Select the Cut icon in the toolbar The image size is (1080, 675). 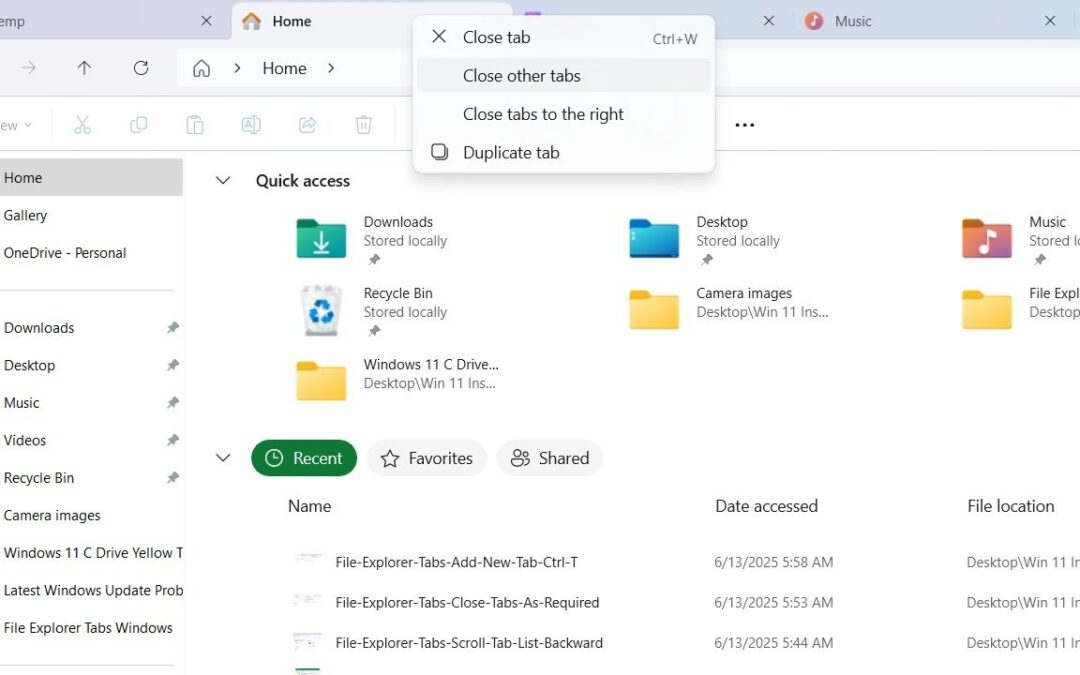coord(82,124)
